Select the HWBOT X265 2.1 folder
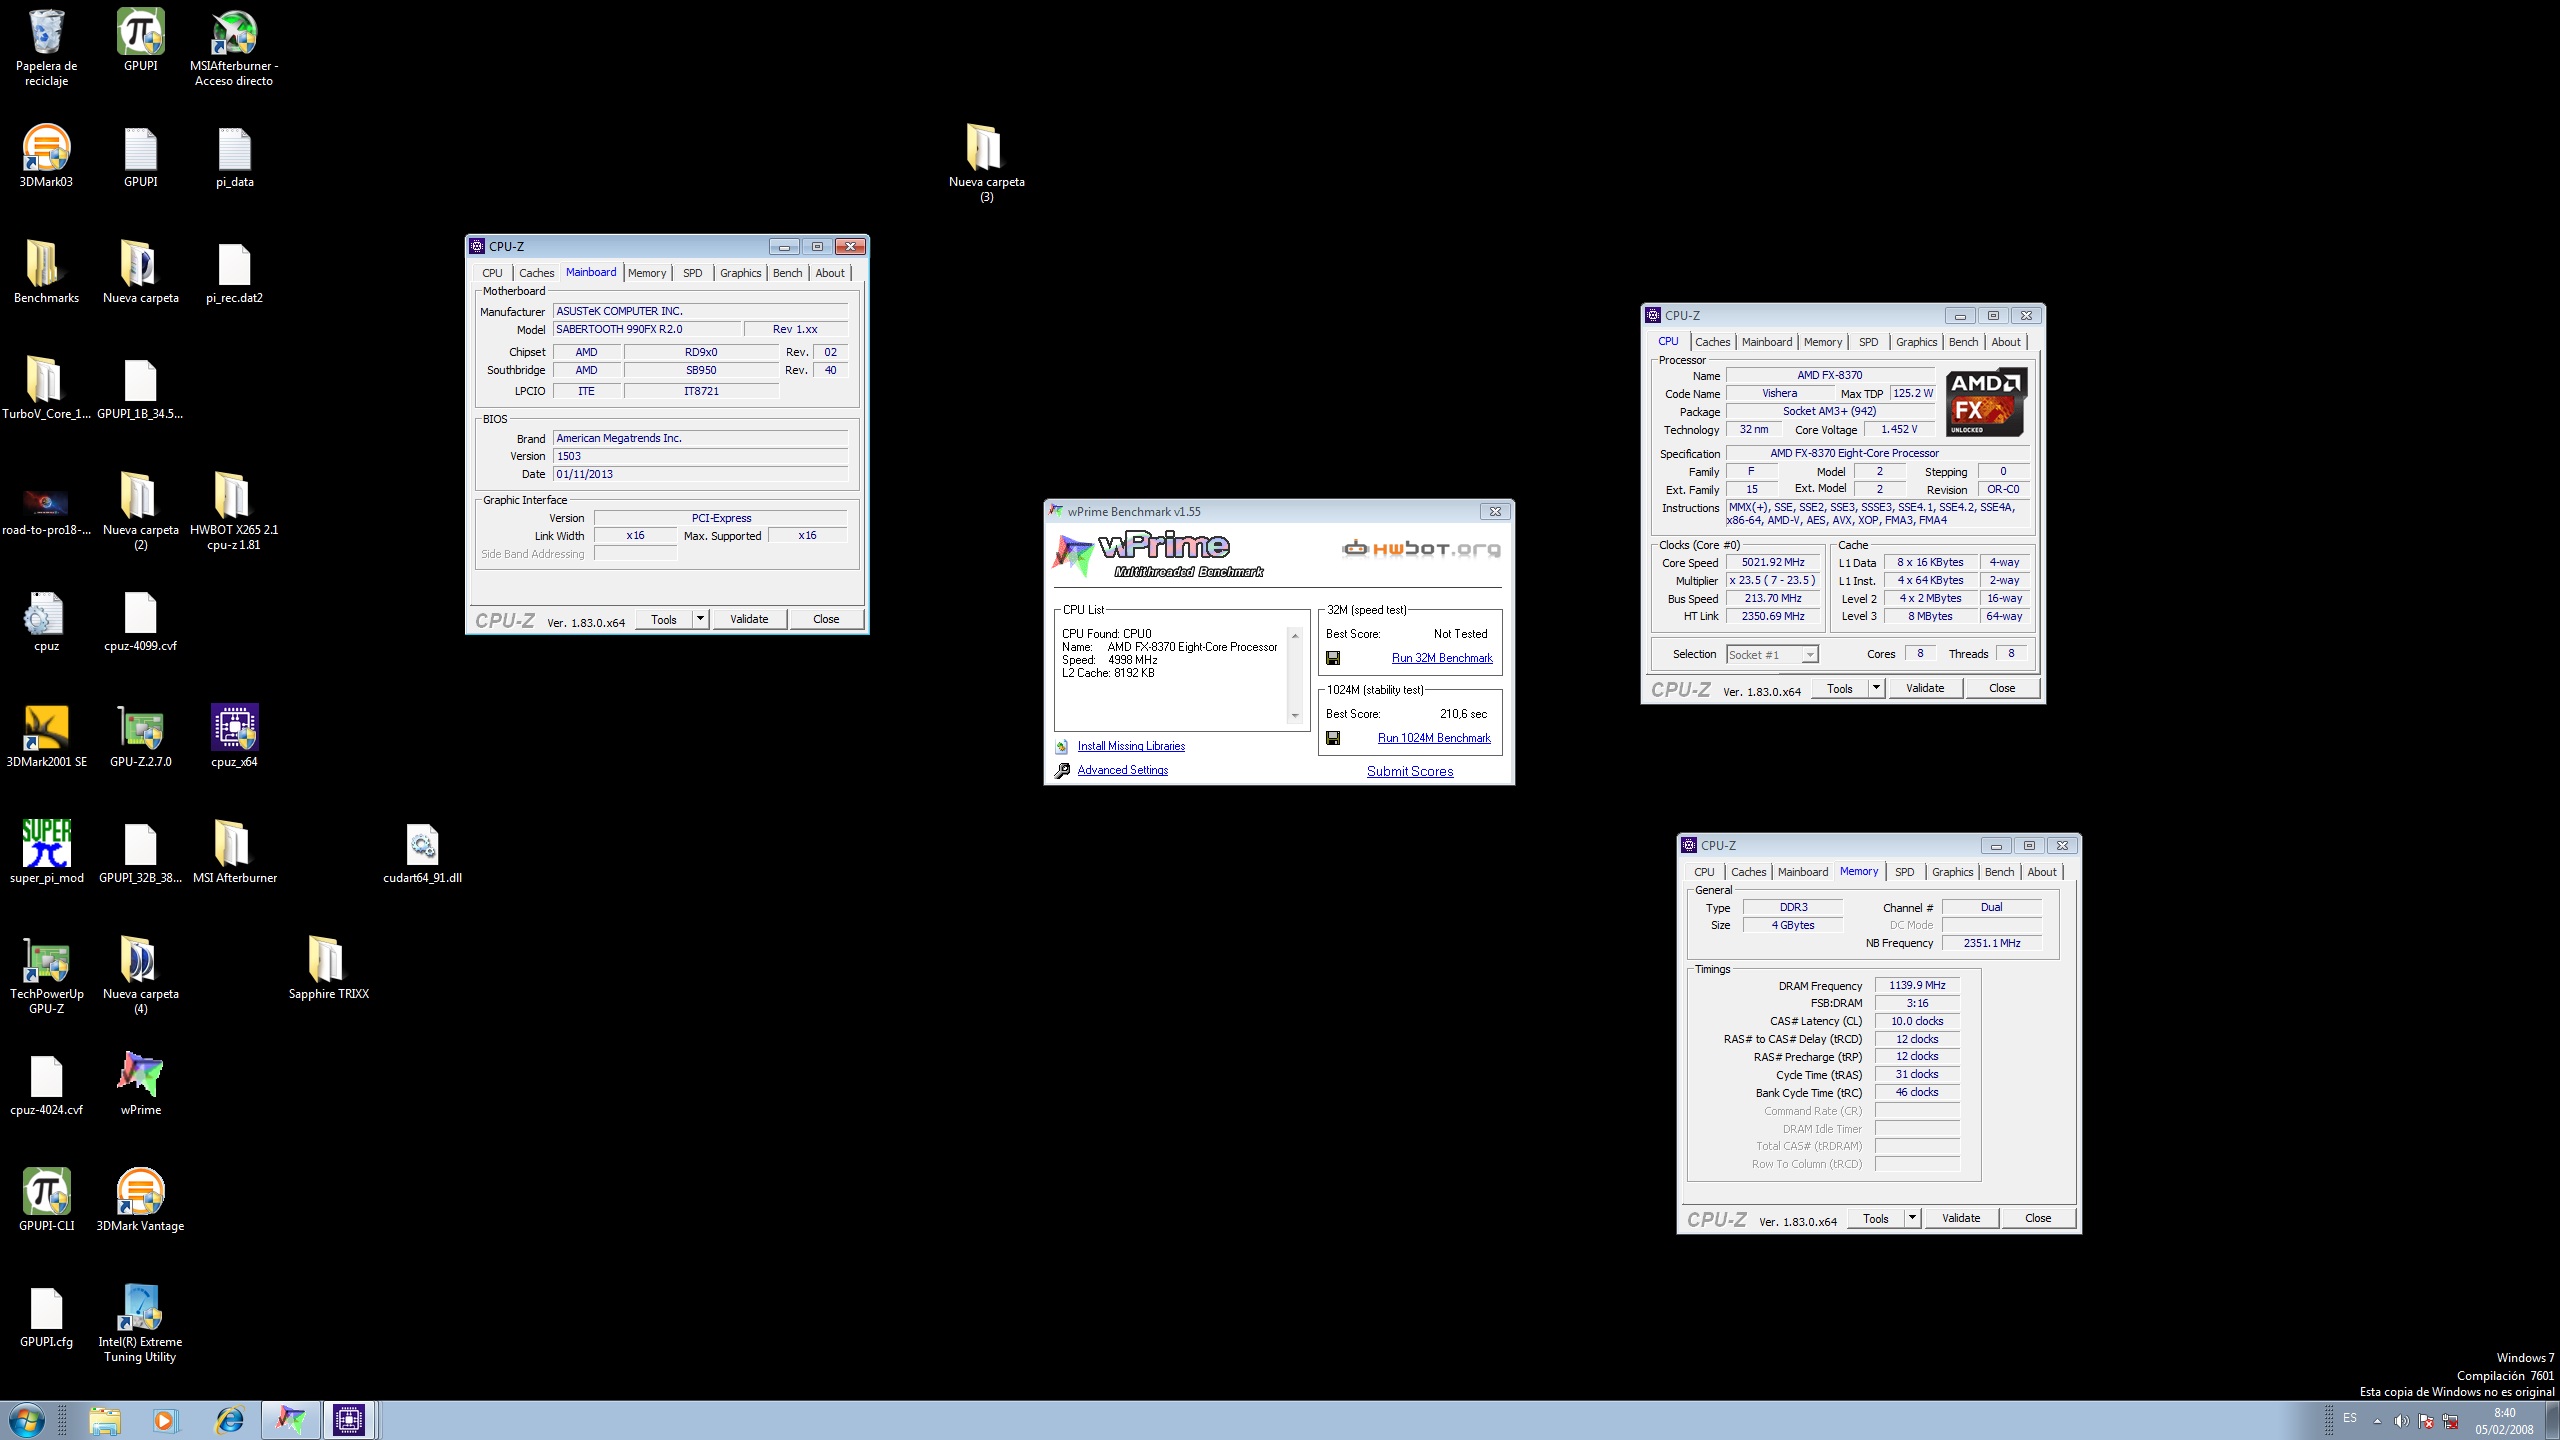 point(234,497)
